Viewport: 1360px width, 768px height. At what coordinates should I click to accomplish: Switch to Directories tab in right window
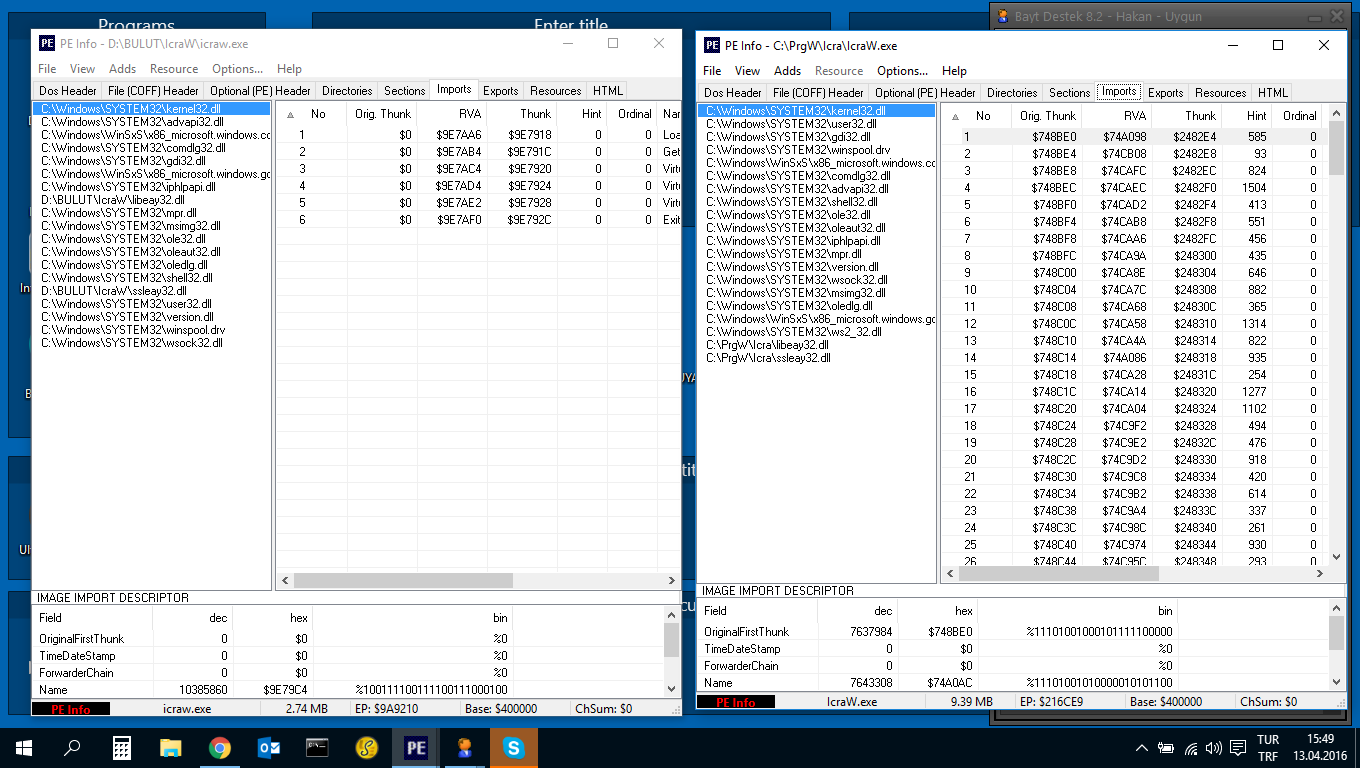[x=1012, y=93]
